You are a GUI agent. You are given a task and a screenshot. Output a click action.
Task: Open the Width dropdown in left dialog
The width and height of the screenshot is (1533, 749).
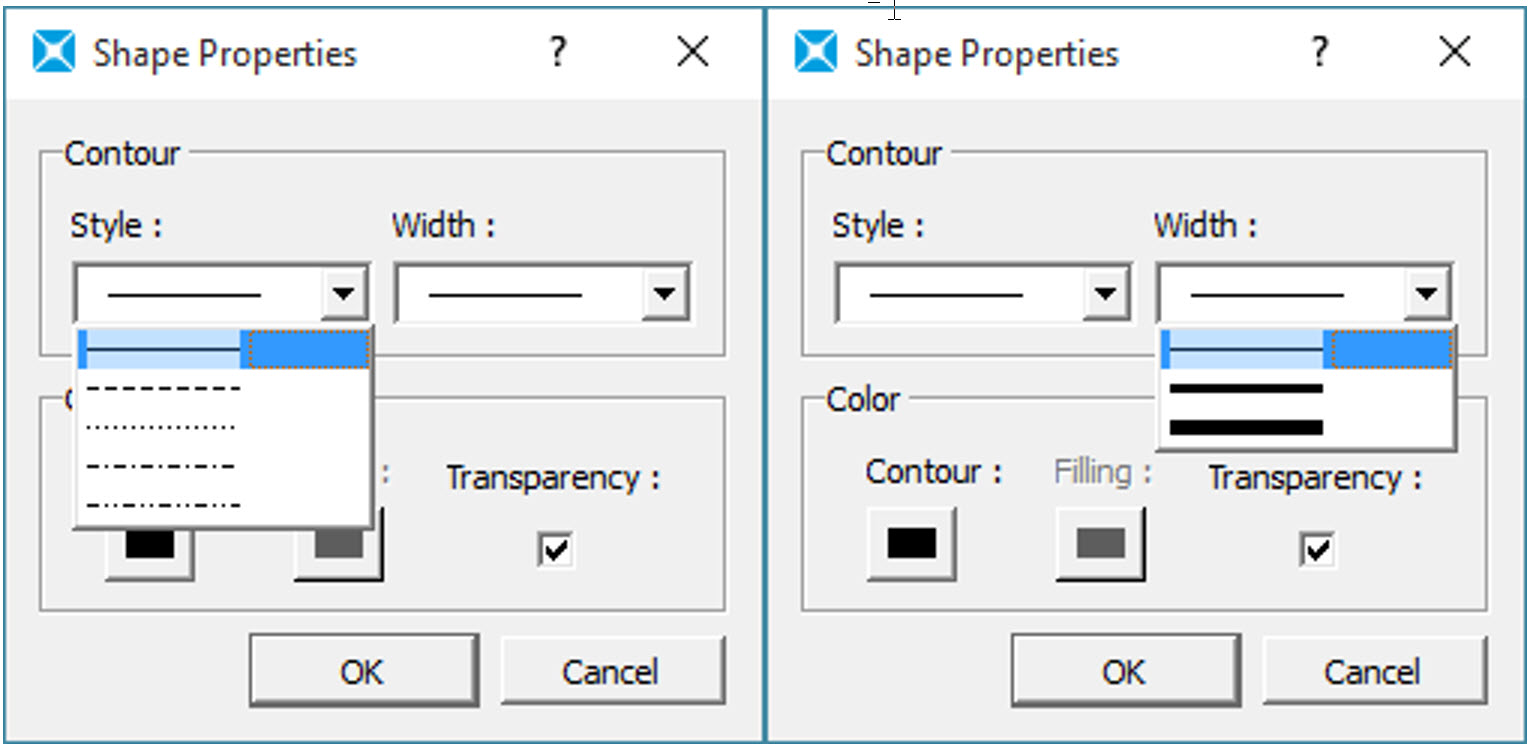coord(665,295)
